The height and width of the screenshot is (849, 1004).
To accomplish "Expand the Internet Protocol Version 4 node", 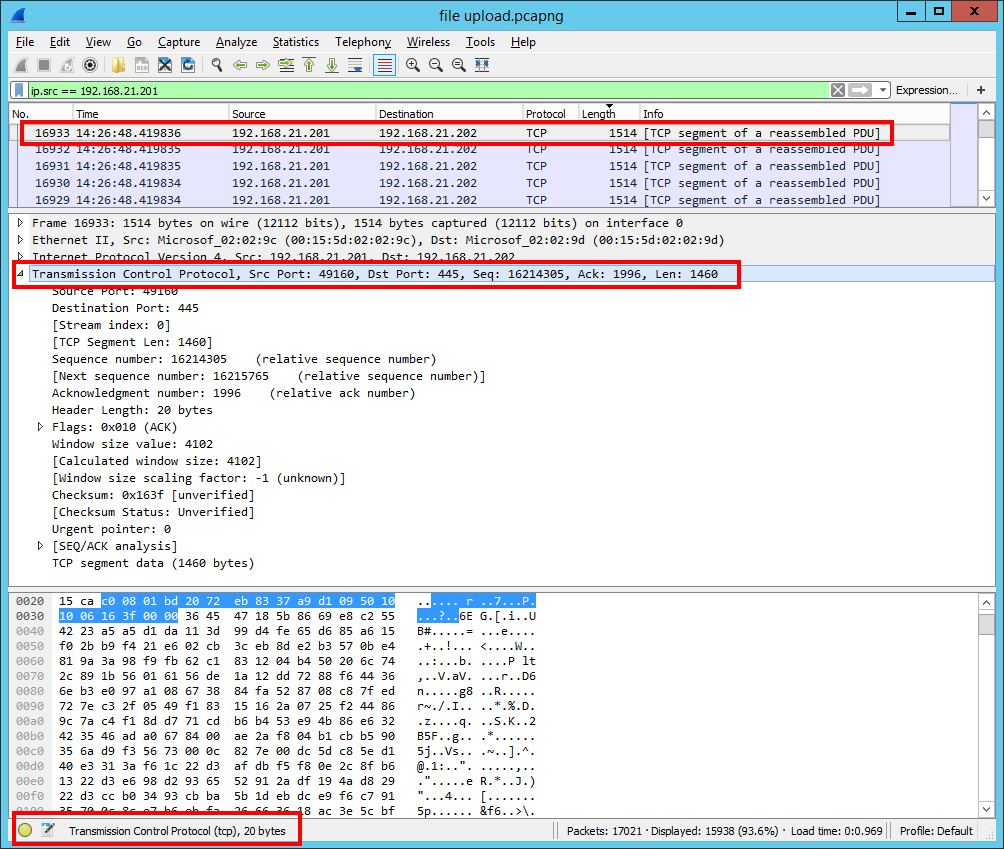I will click(x=20, y=257).
